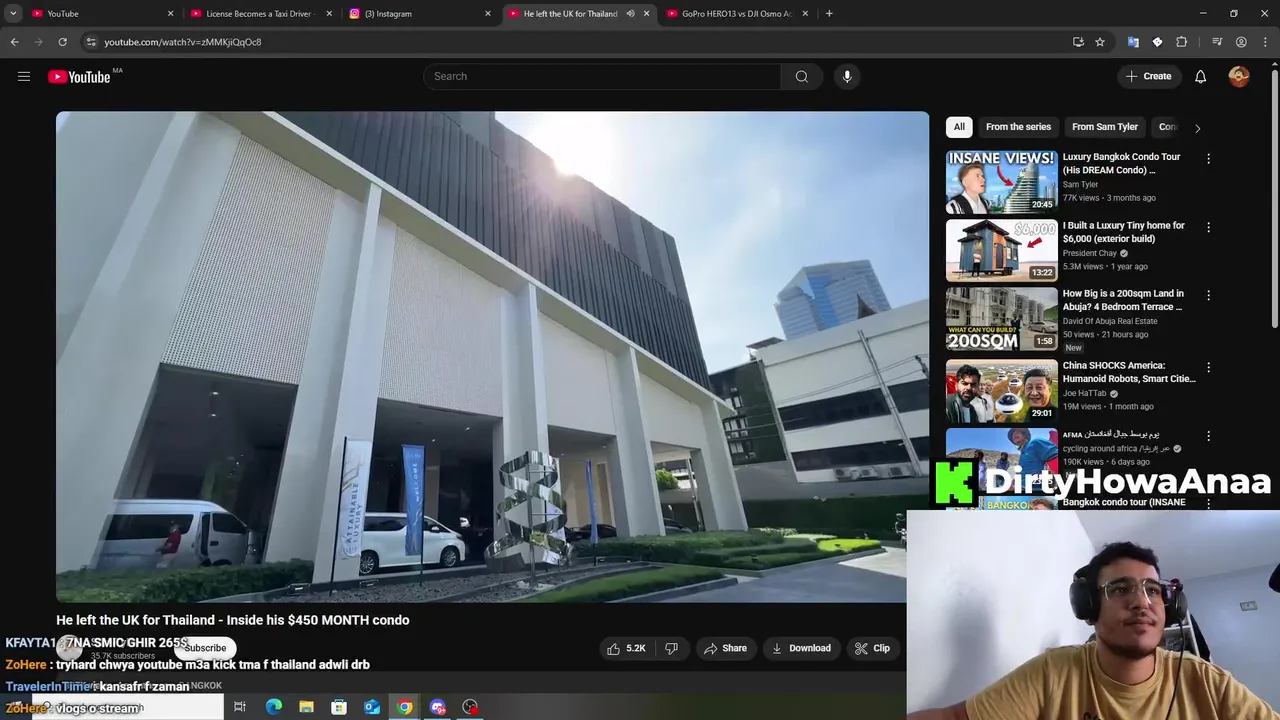Viewport: 1280px width, 720px height.
Task: Share the video
Action: pyautogui.click(x=726, y=648)
